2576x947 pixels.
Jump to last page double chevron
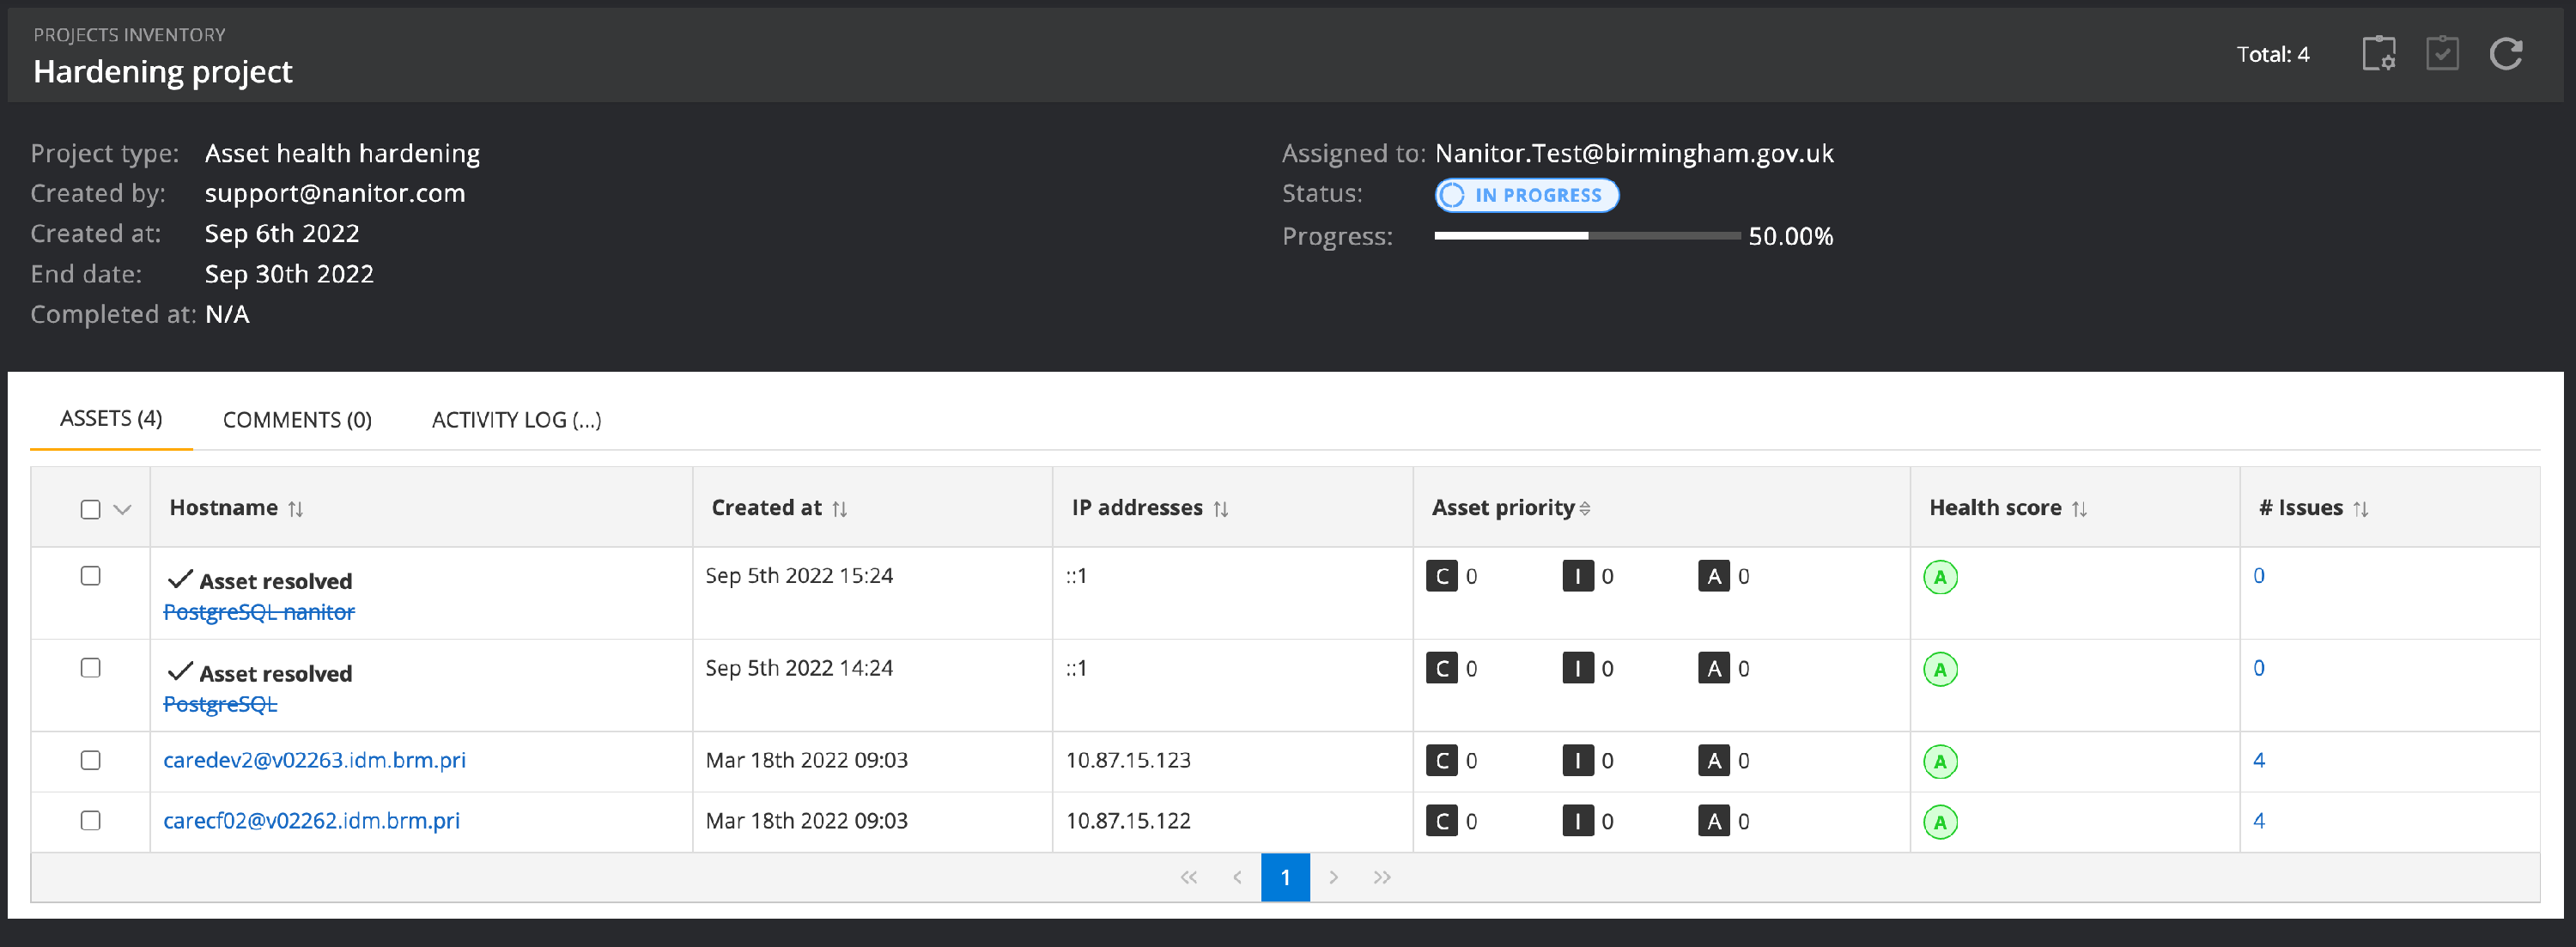(1382, 877)
